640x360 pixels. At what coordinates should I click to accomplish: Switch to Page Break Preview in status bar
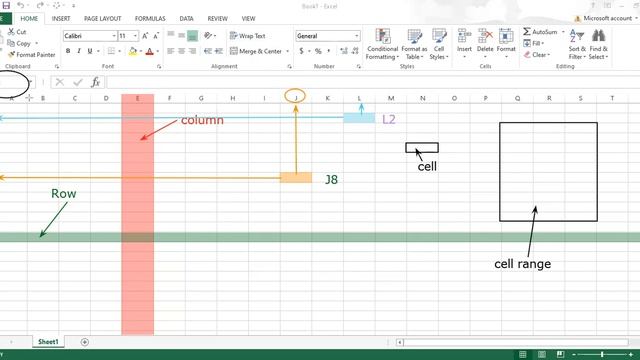coord(560,354)
